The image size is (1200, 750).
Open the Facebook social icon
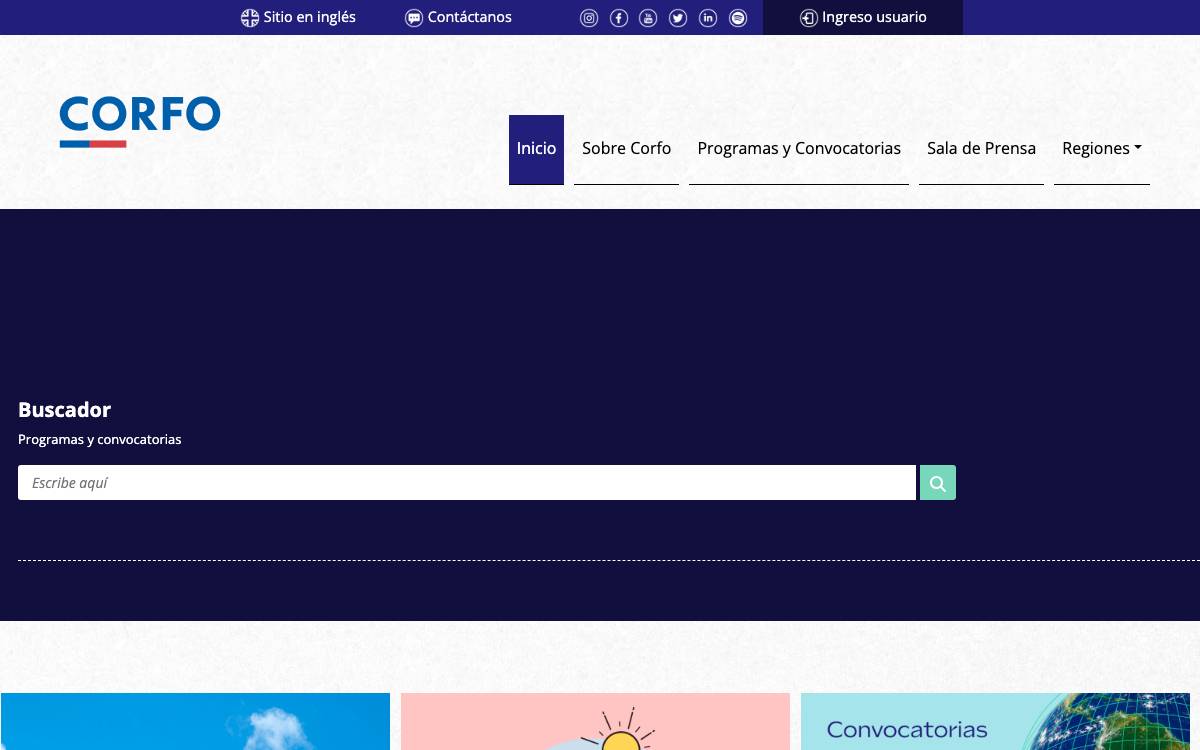[619, 18]
